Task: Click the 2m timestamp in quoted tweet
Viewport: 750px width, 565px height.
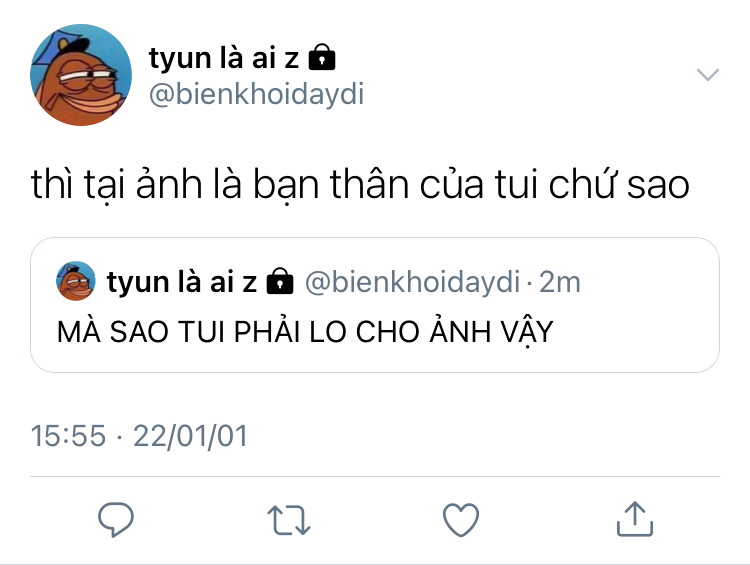Action: [x=560, y=282]
